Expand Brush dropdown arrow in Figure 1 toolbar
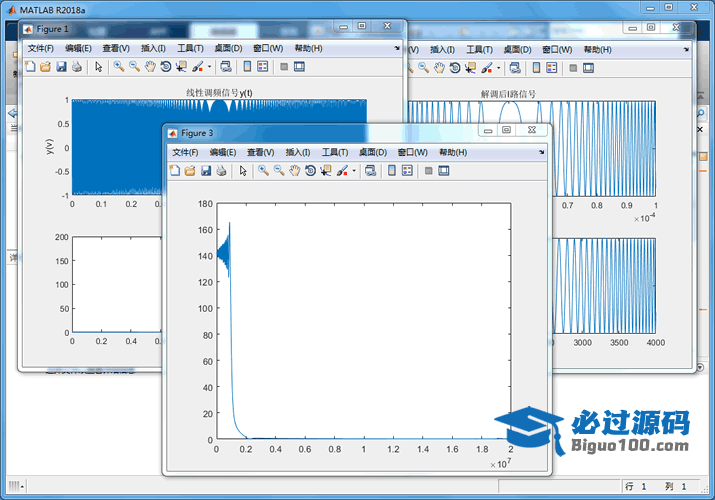The height and width of the screenshot is (500, 715). (x=208, y=67)
